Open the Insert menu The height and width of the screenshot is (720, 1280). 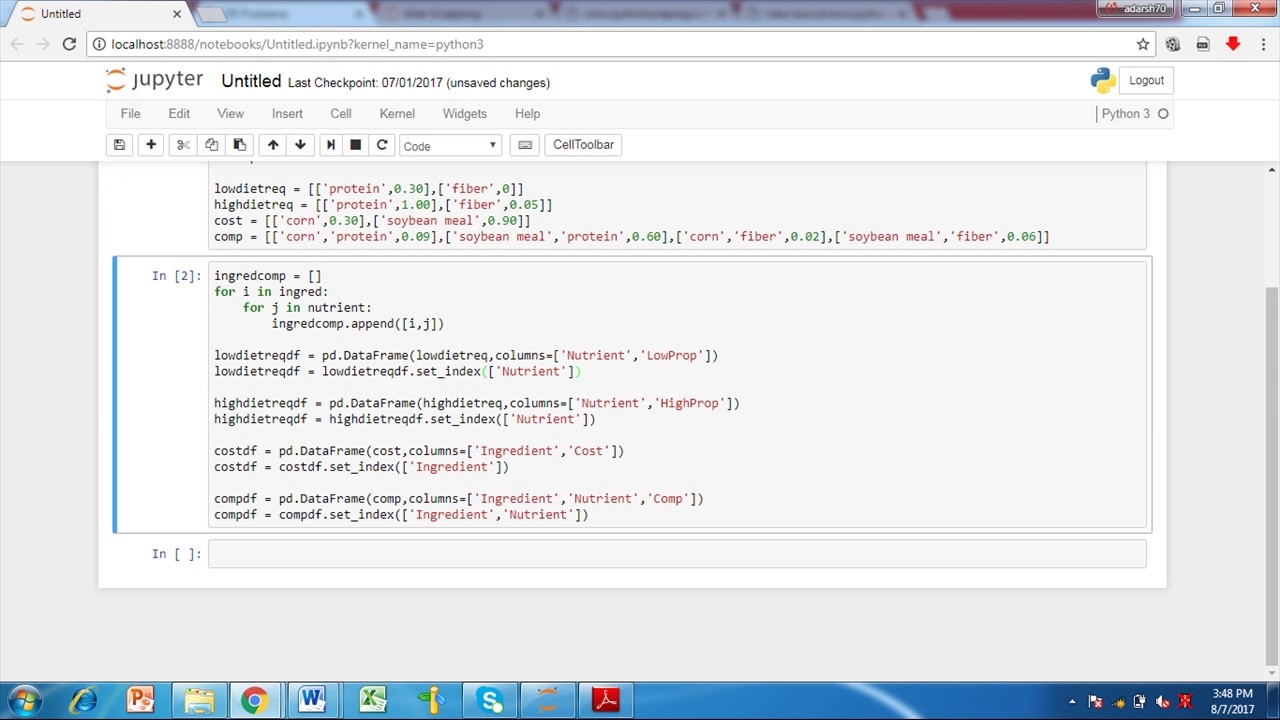pyautogui.click(x=287, y=114)
